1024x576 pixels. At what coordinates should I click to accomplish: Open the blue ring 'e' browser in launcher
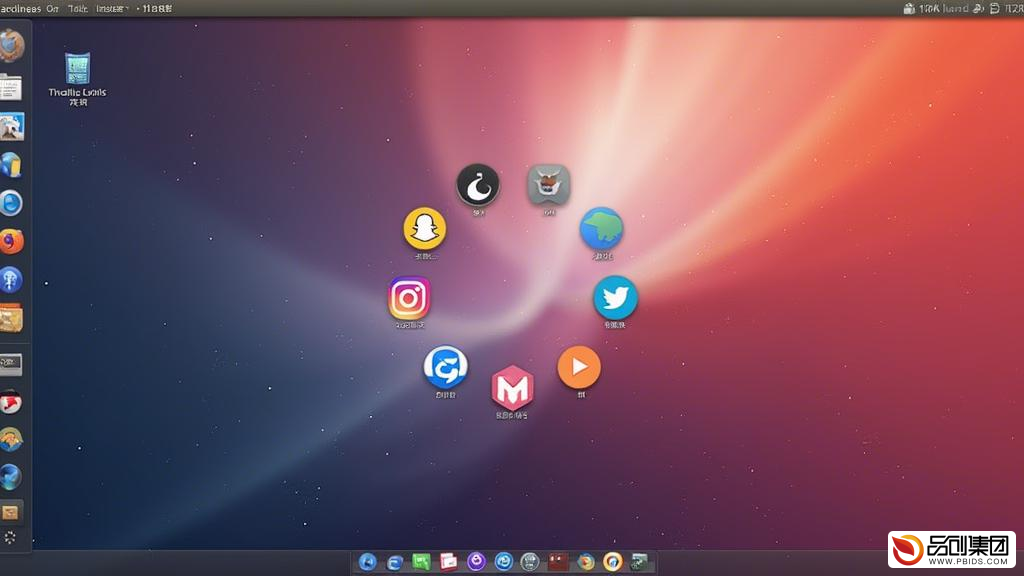pyautogui.click(x=11, y=203)
